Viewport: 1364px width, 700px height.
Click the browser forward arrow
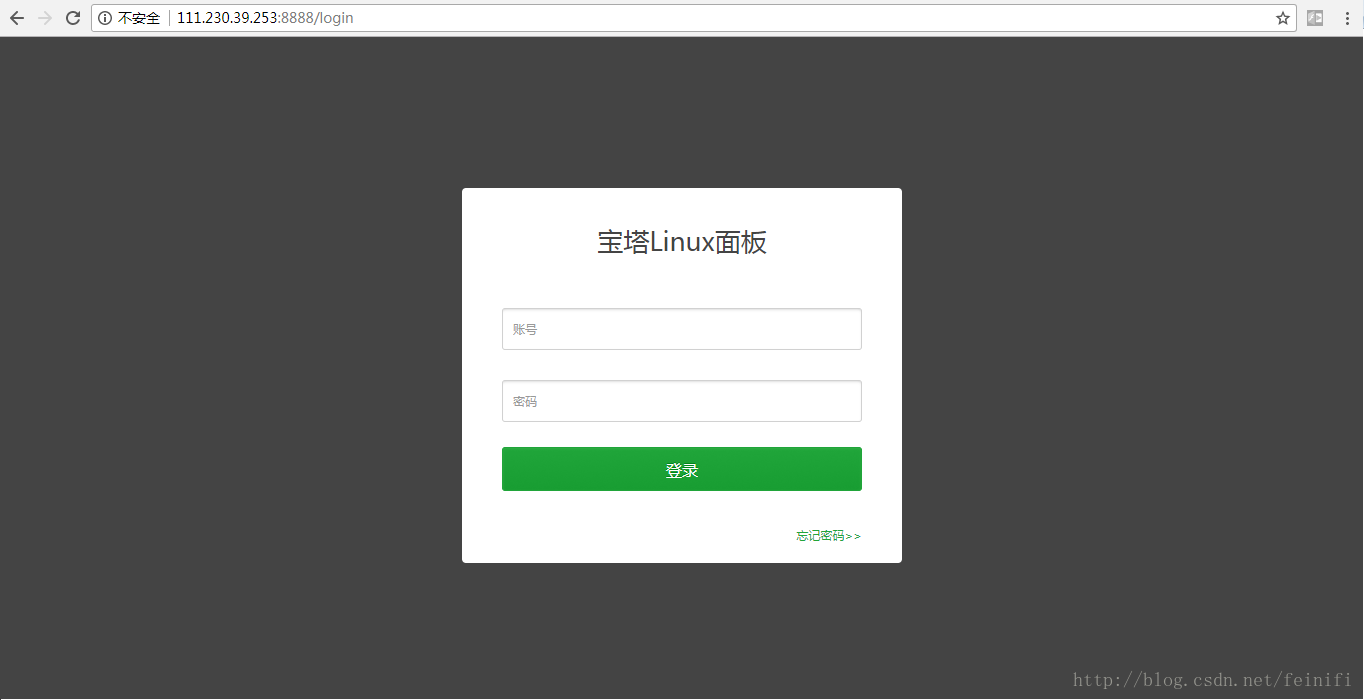click(44, 18)
